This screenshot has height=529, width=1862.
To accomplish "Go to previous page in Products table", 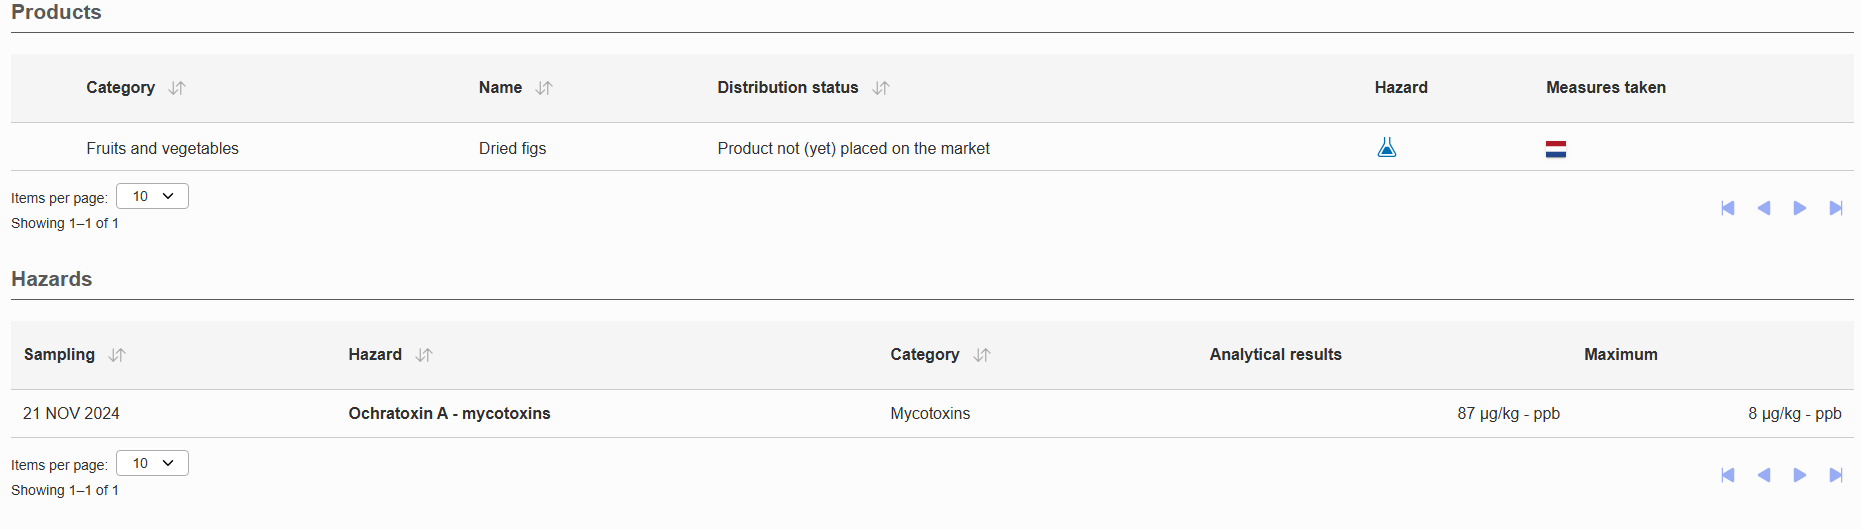I will [x=1763, y=208].
